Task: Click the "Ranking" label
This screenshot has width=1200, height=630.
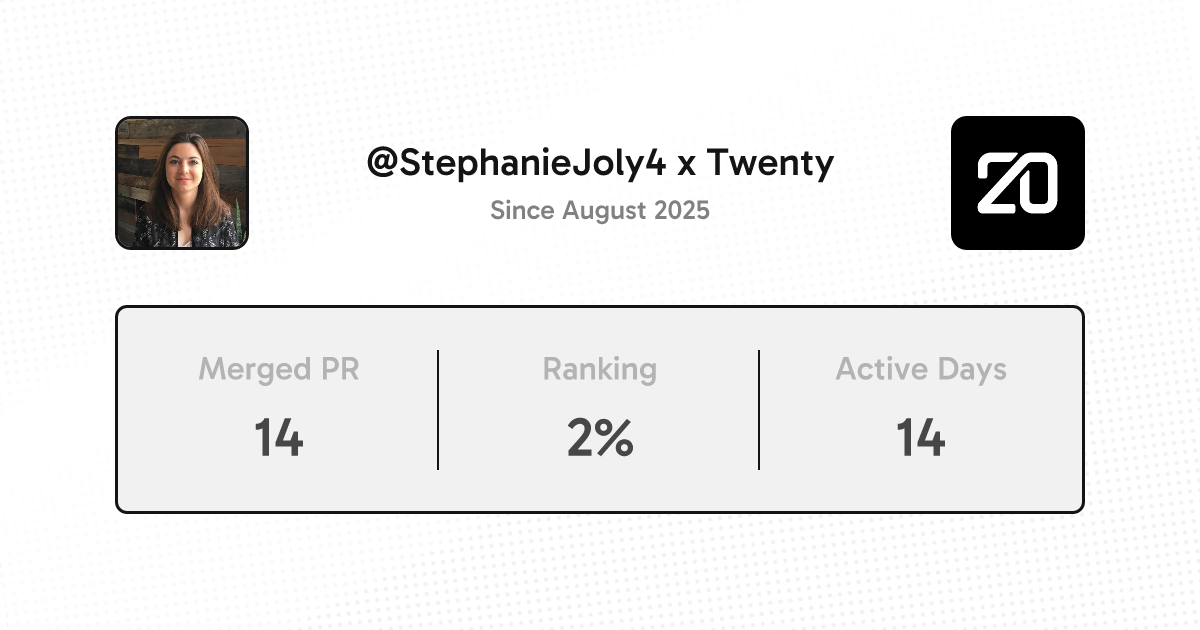Action: click(x=599, y=369)
